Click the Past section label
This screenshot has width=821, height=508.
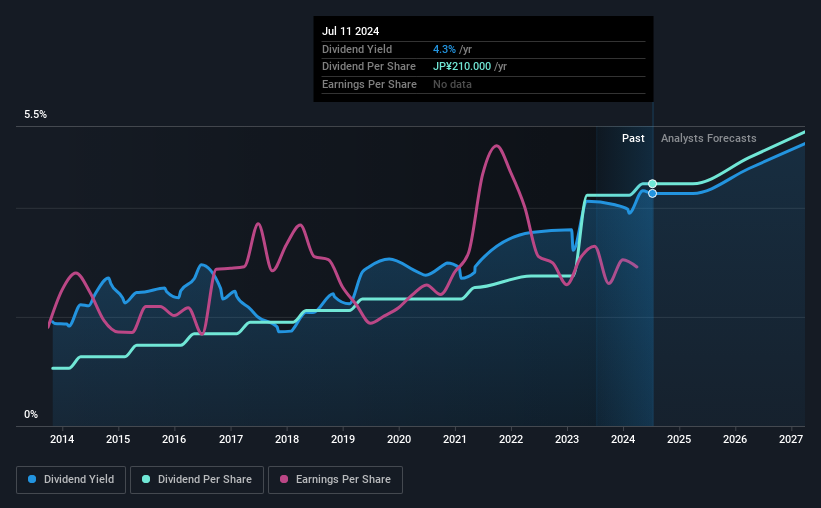pyautogui.click(x=633, y=138)
